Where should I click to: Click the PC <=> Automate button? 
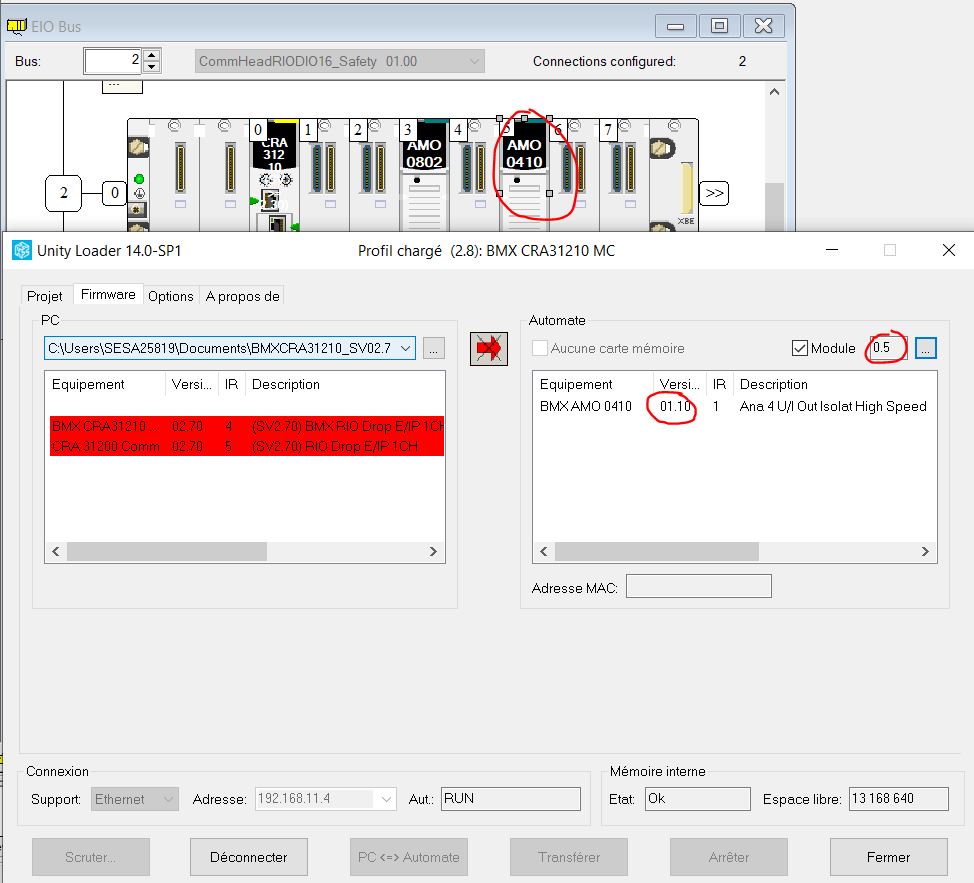pyautogui.click(x=409, y=857)
